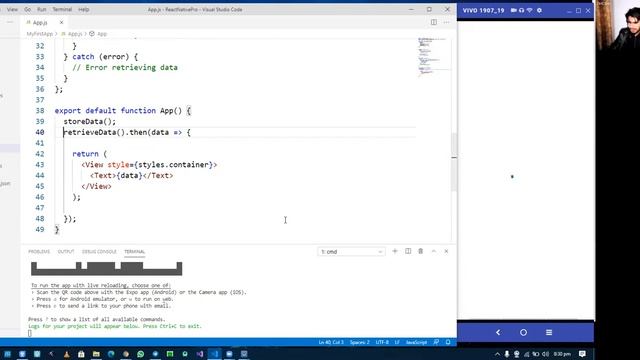Change end-of-line sequence LF
Image resolution: width=640 pixels, height=360 pixels.
click(x=397, y=342)
